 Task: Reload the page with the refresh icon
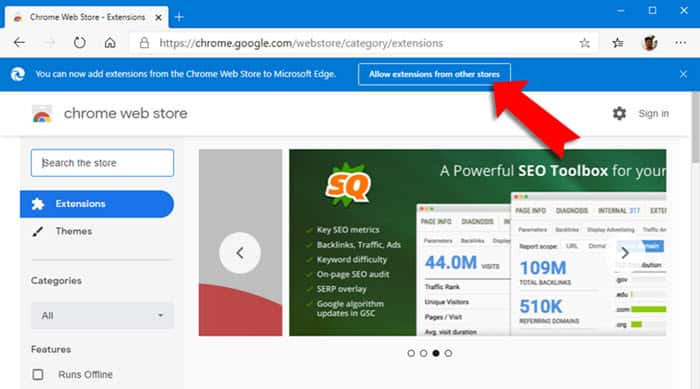[x=79, y=43]
